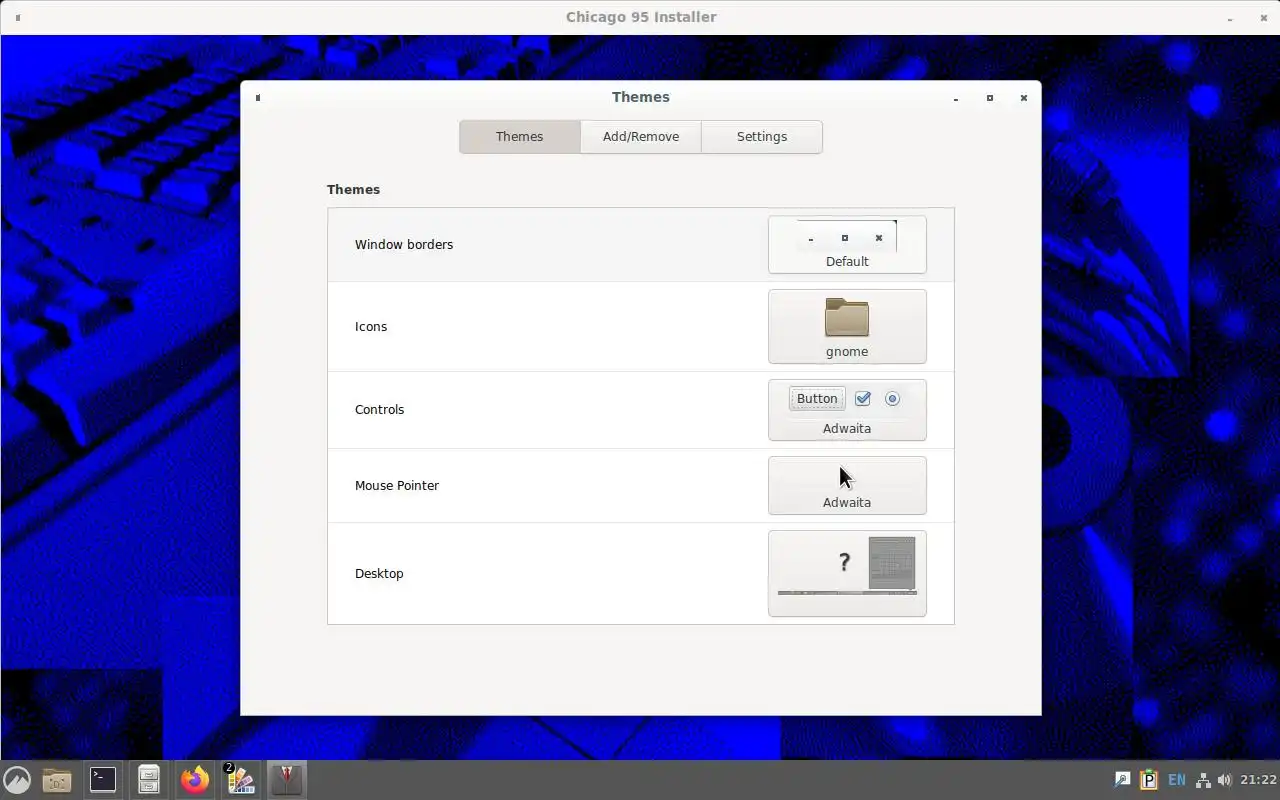Open the clipboard manager P tray icon
This screenshot has width=1280, height=800.
1149,780
